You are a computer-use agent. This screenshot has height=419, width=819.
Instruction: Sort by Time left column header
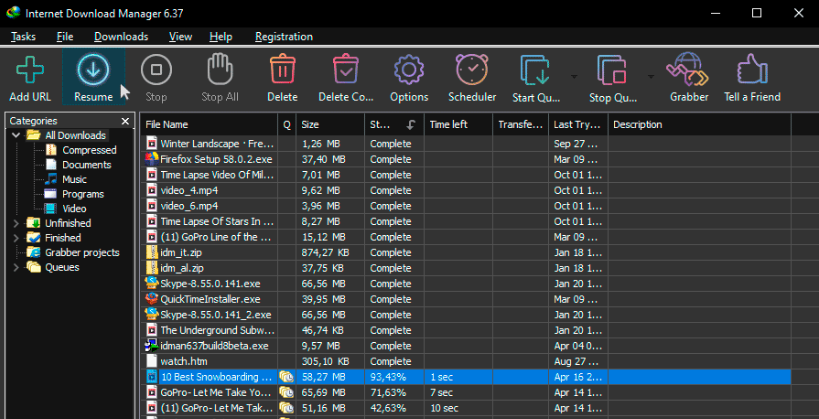(x=458, y=125)
